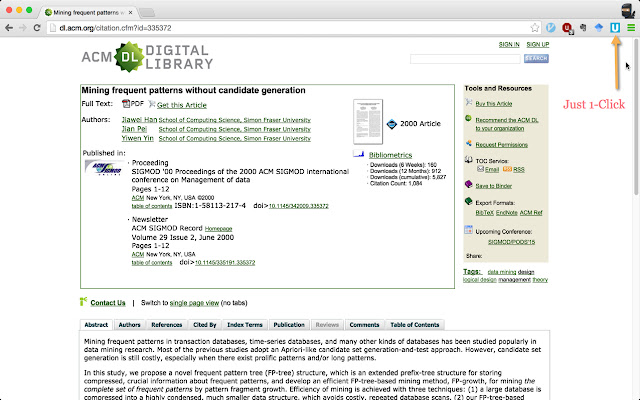The width and height of the screenshot is (640, 400).
Task: Click the logical design tag
Action: click(x=480, y=280)
